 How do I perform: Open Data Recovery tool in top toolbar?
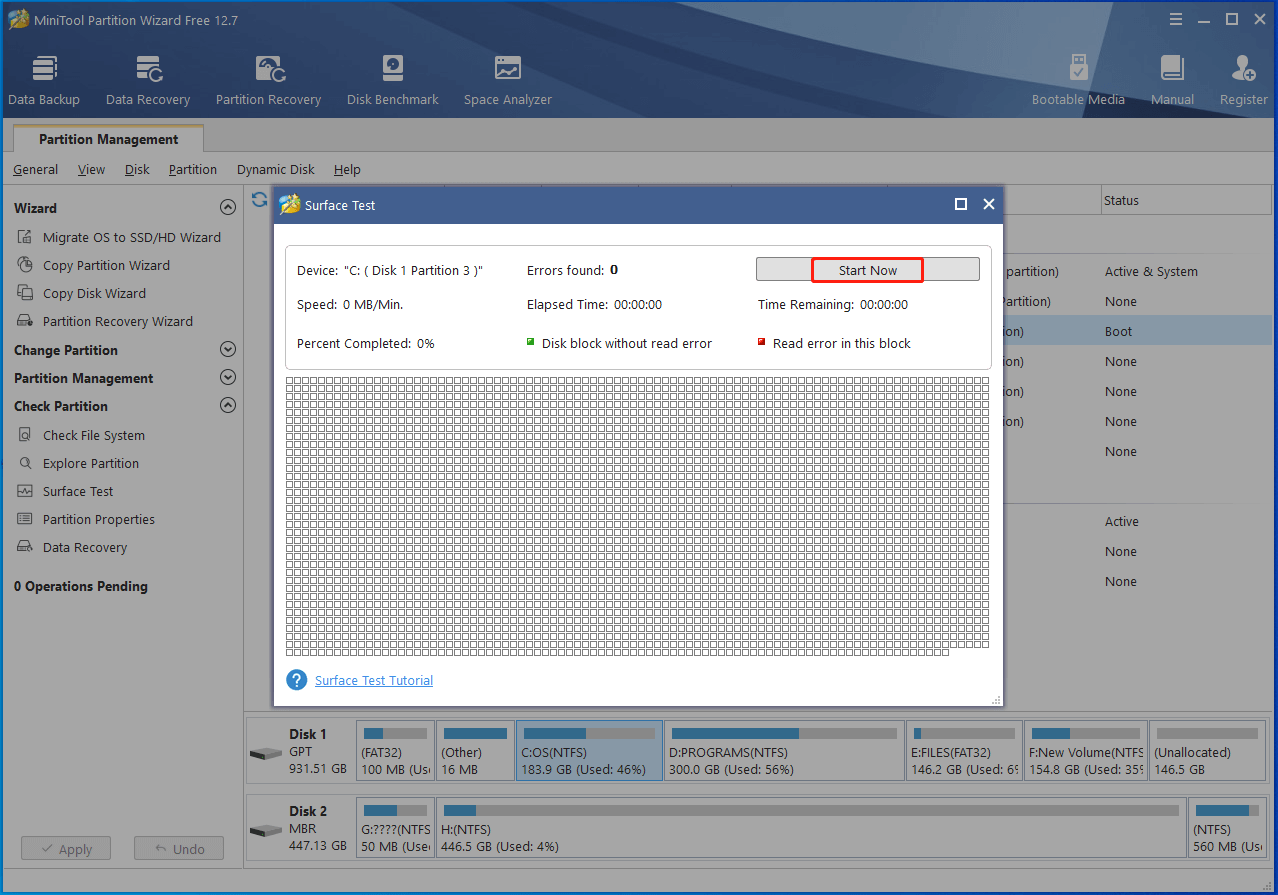pyautogui.click(x=148, y=81)
